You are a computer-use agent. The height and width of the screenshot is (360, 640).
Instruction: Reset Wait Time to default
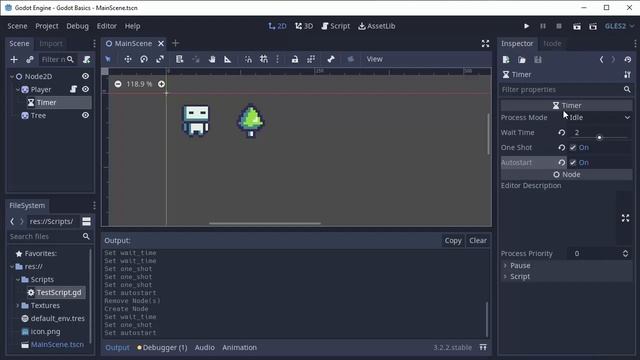point(562,132)
